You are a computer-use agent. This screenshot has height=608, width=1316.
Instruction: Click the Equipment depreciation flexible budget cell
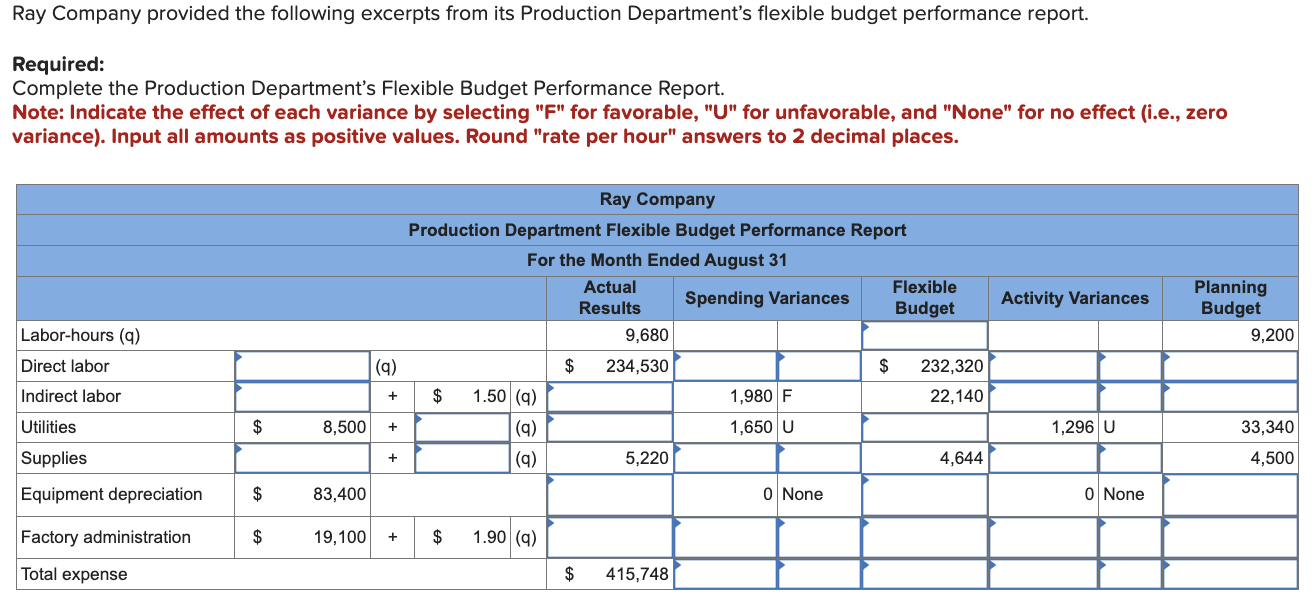[x=922, y=493]
